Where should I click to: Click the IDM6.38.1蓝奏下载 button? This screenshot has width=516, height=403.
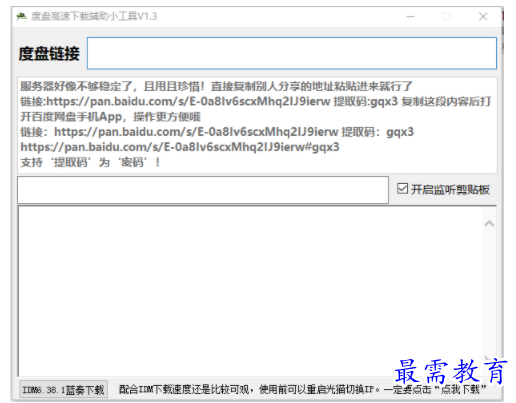[63, 389]
